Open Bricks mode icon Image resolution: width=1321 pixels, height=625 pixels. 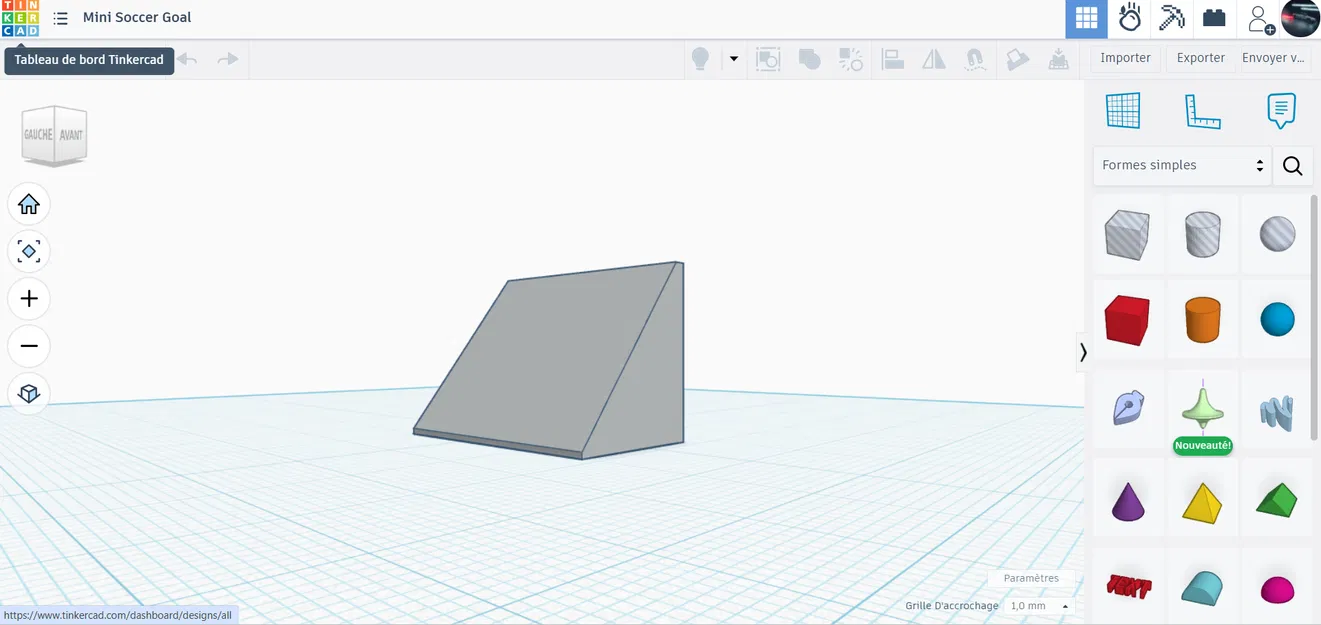tap(1214, 18)
